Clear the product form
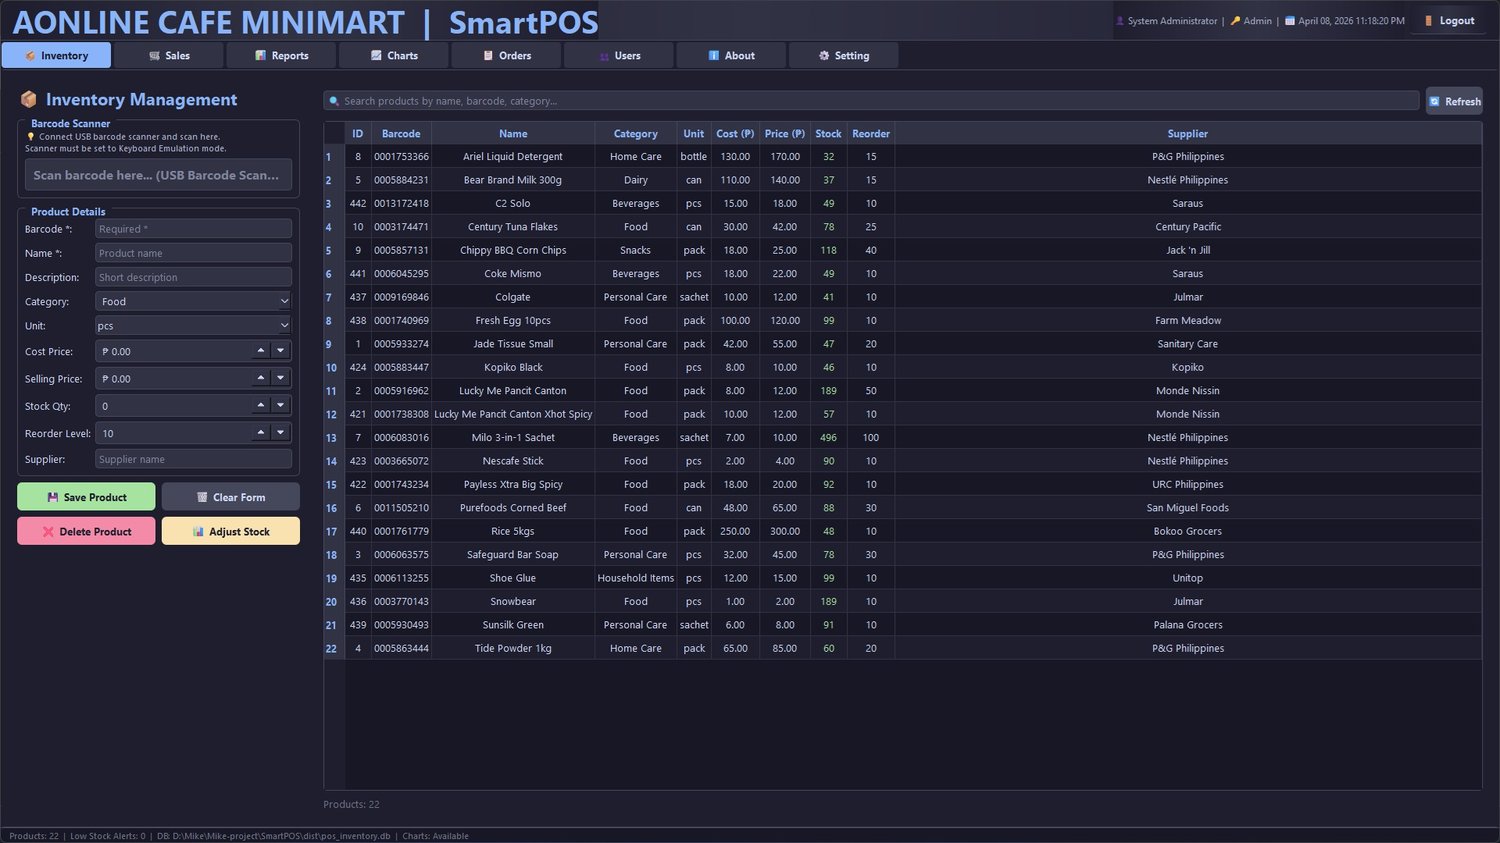The width and height of the screenshot is (1500, 843). point(231,497)
